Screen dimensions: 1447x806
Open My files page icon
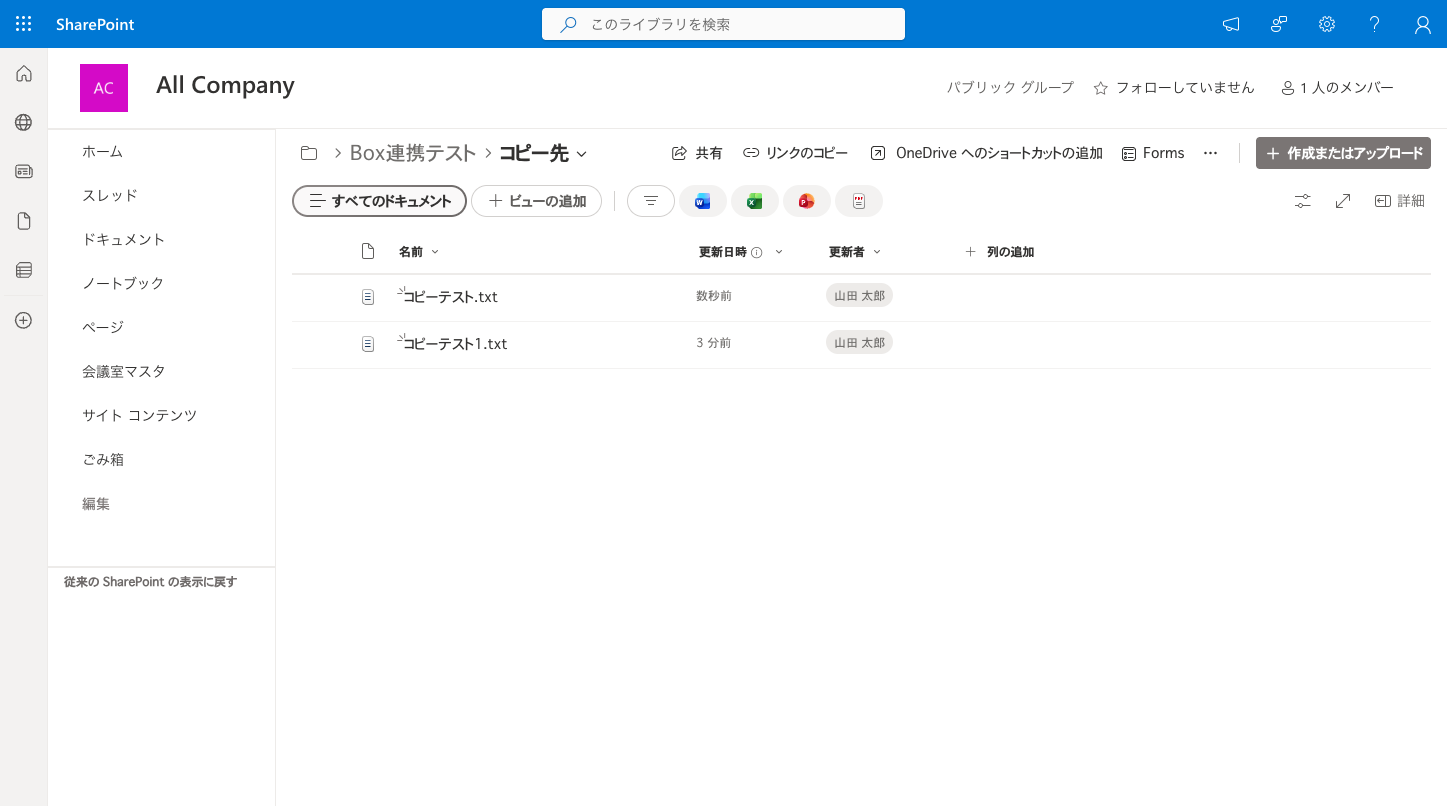coord(24,221)
